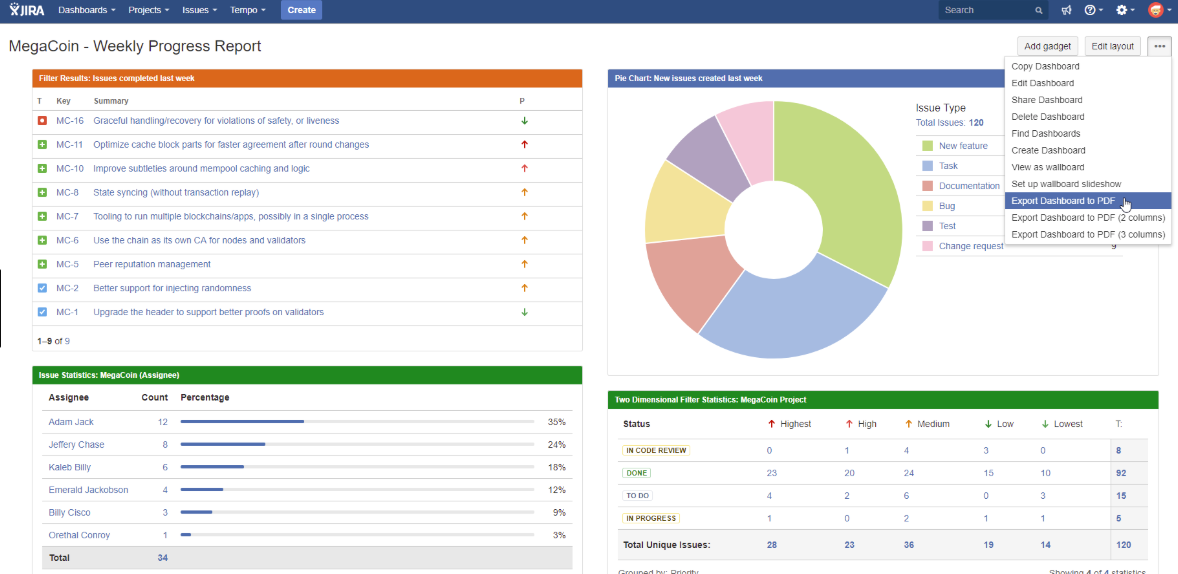Click the green New feature legend swatch
1178x574 pixels.
click(927, 146)
